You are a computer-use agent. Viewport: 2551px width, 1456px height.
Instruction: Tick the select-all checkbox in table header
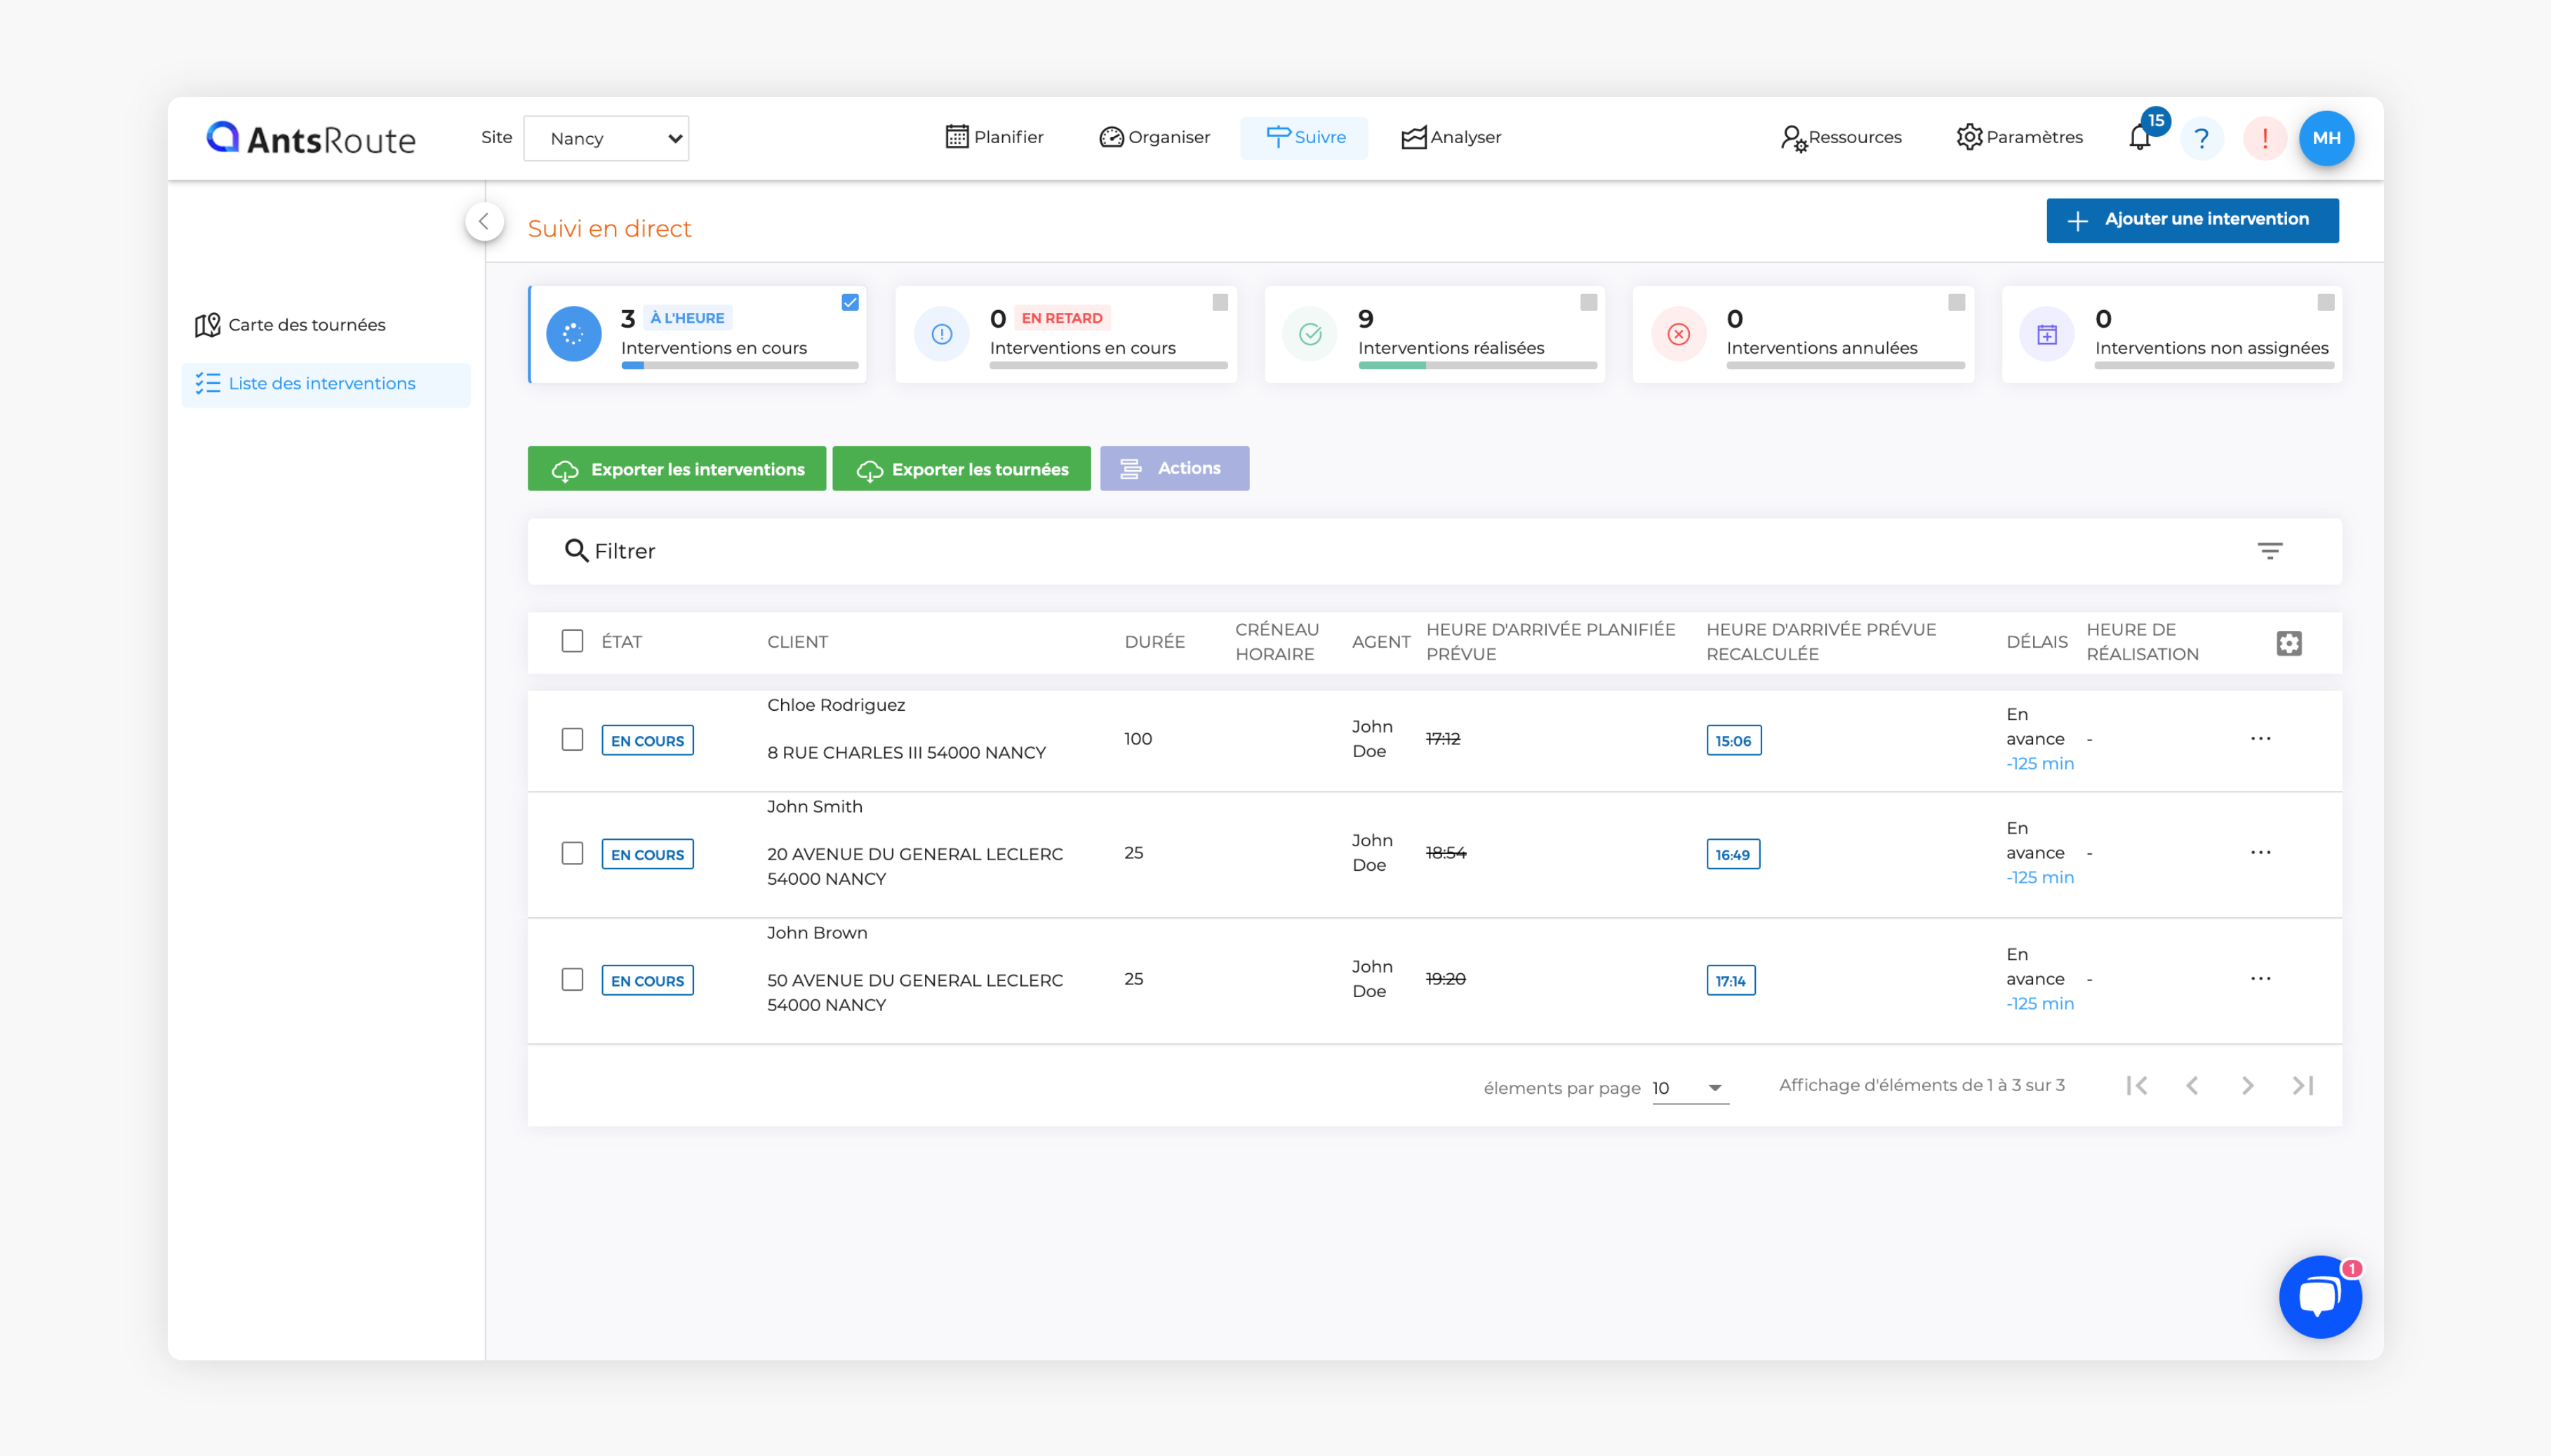coord(572,641)
